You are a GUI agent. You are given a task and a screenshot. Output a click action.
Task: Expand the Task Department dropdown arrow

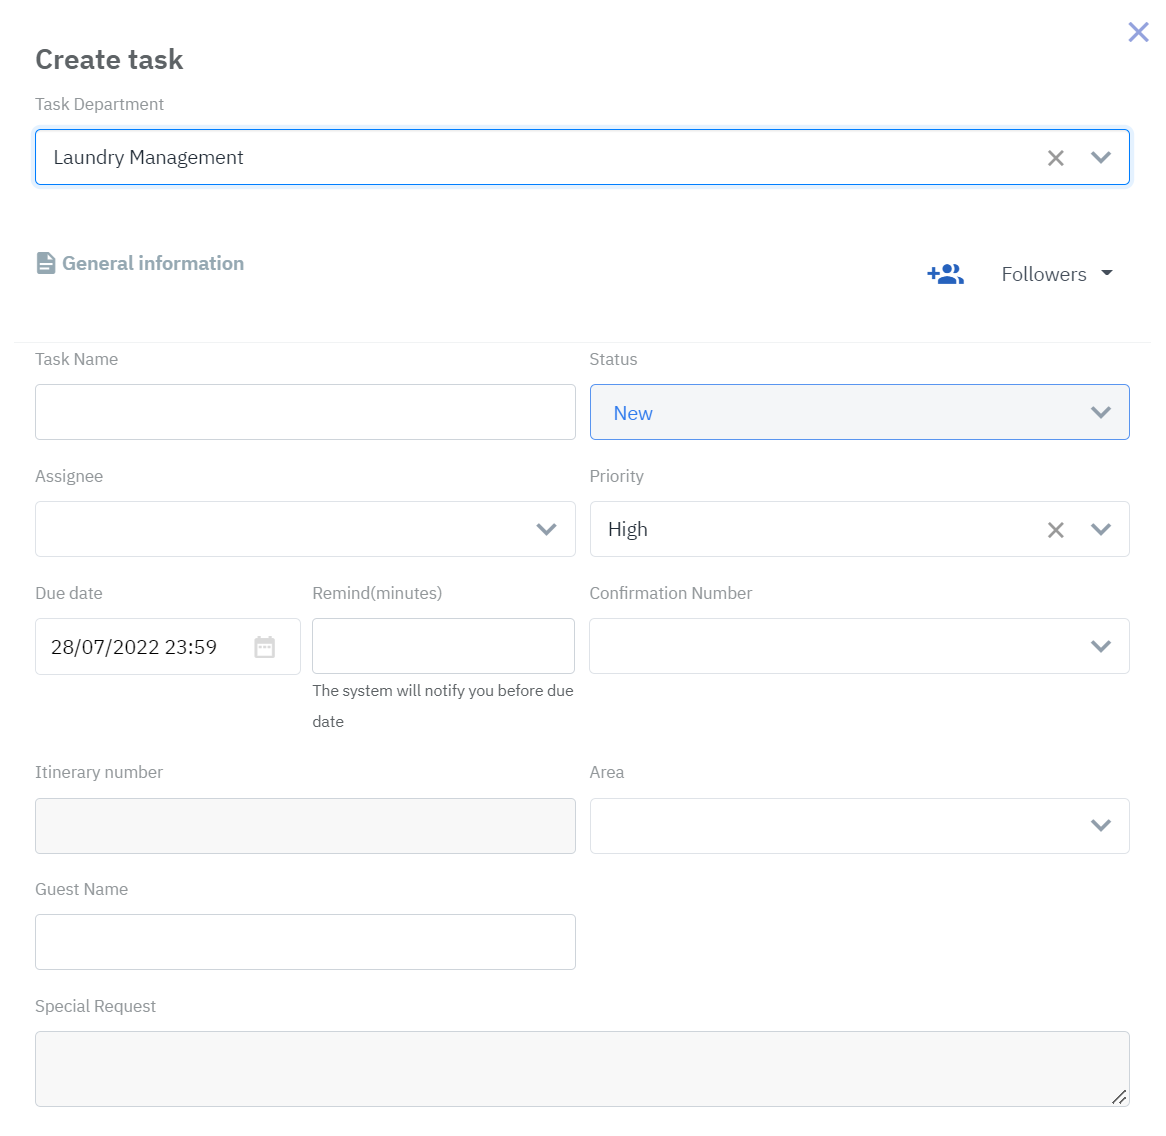pyautogui.click(x=1101, y=158)
